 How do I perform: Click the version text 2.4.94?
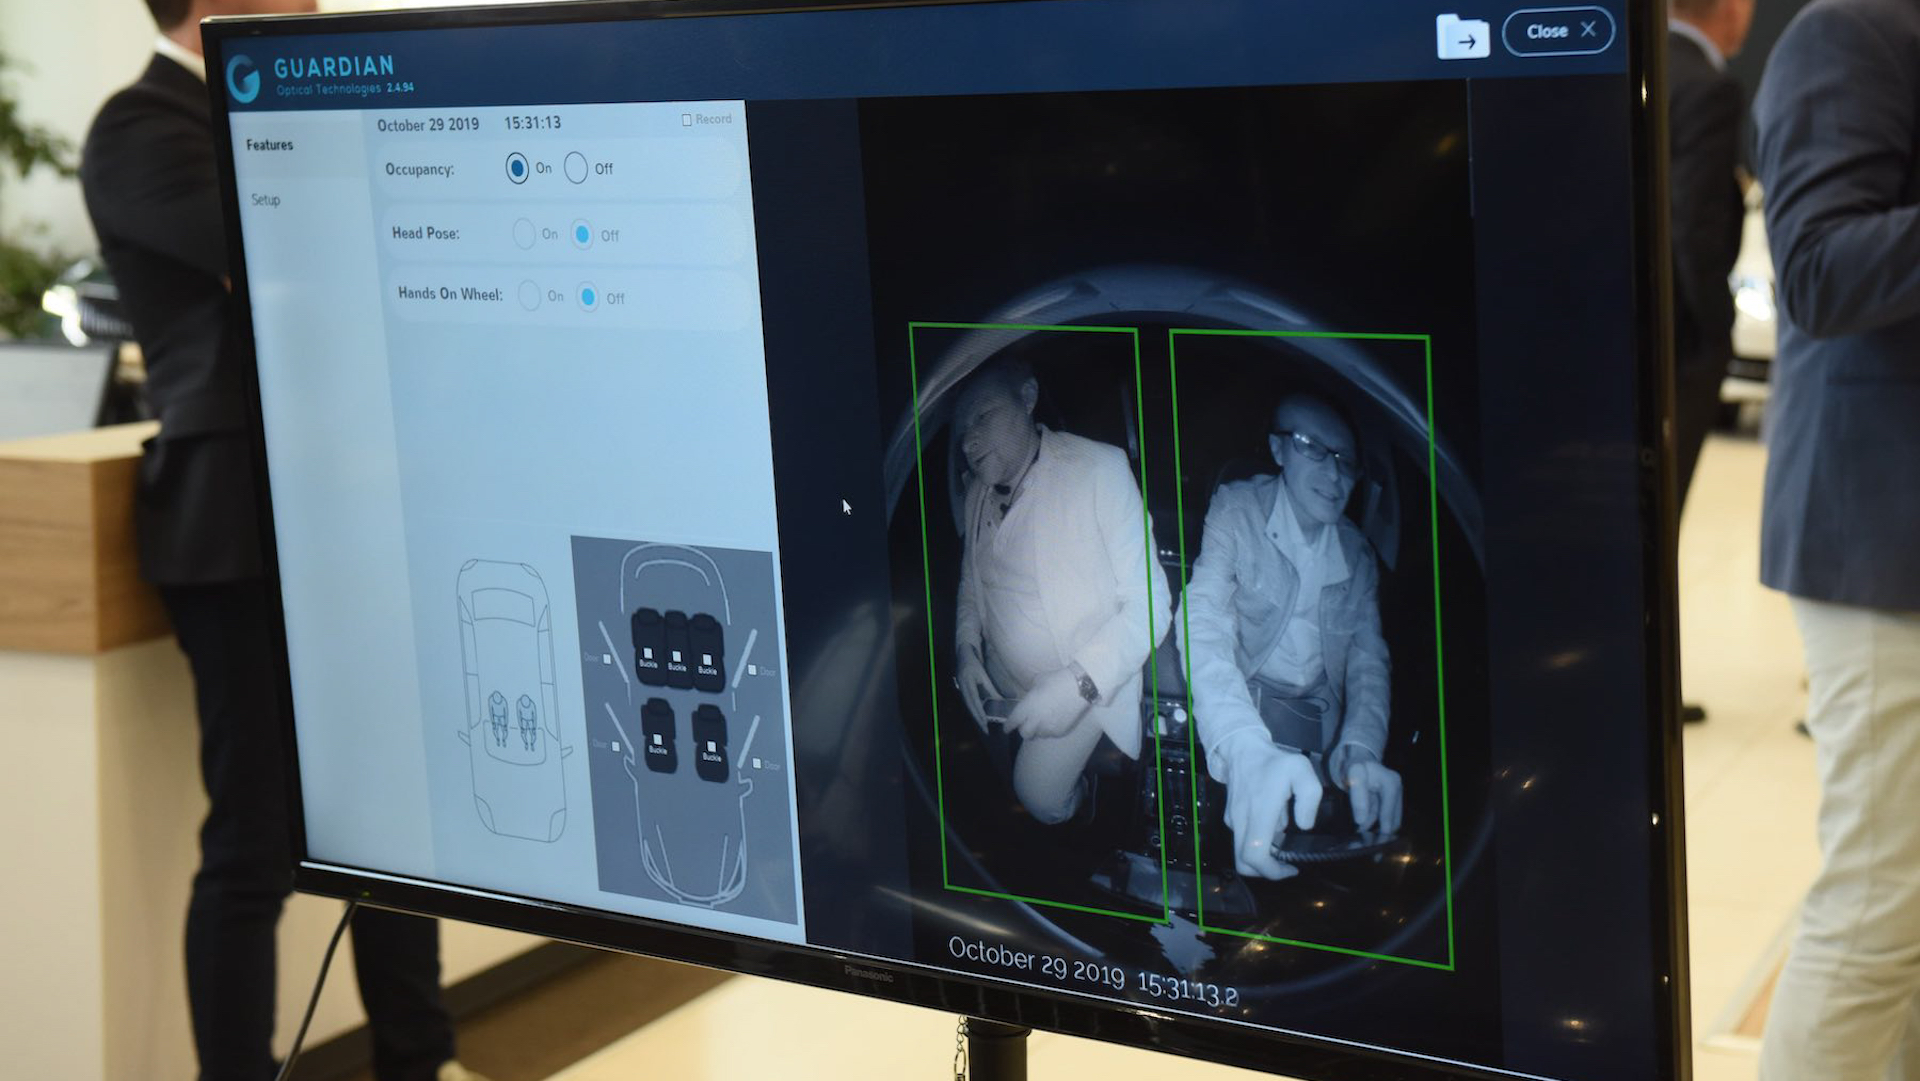[x=400, y=88]
